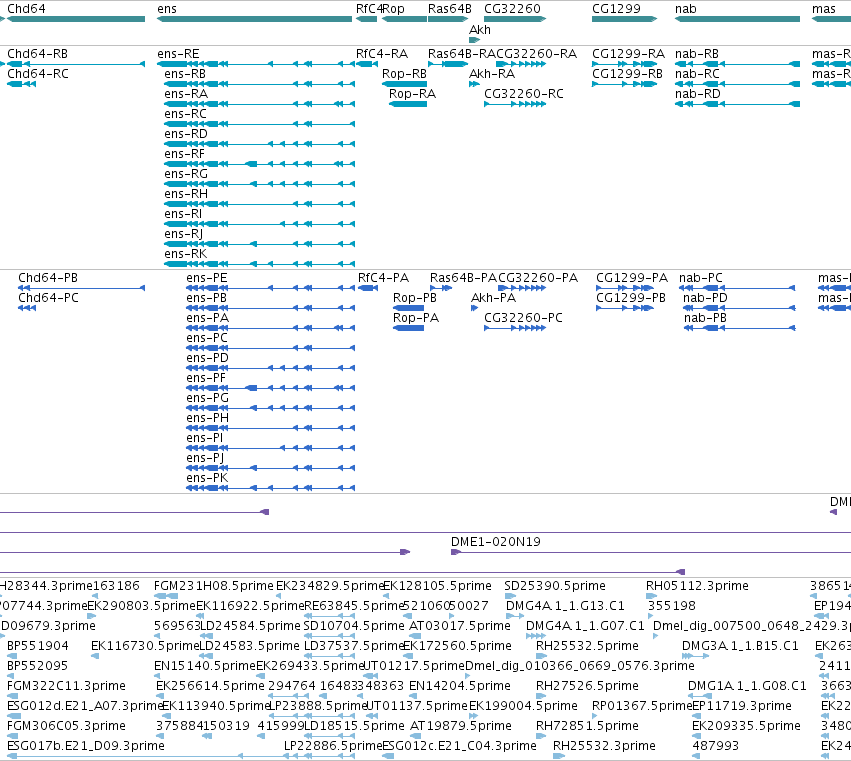Viewport: 851px width, 761px height.
Task: Select the RH05112.3prime EST label
Action: 697,586
